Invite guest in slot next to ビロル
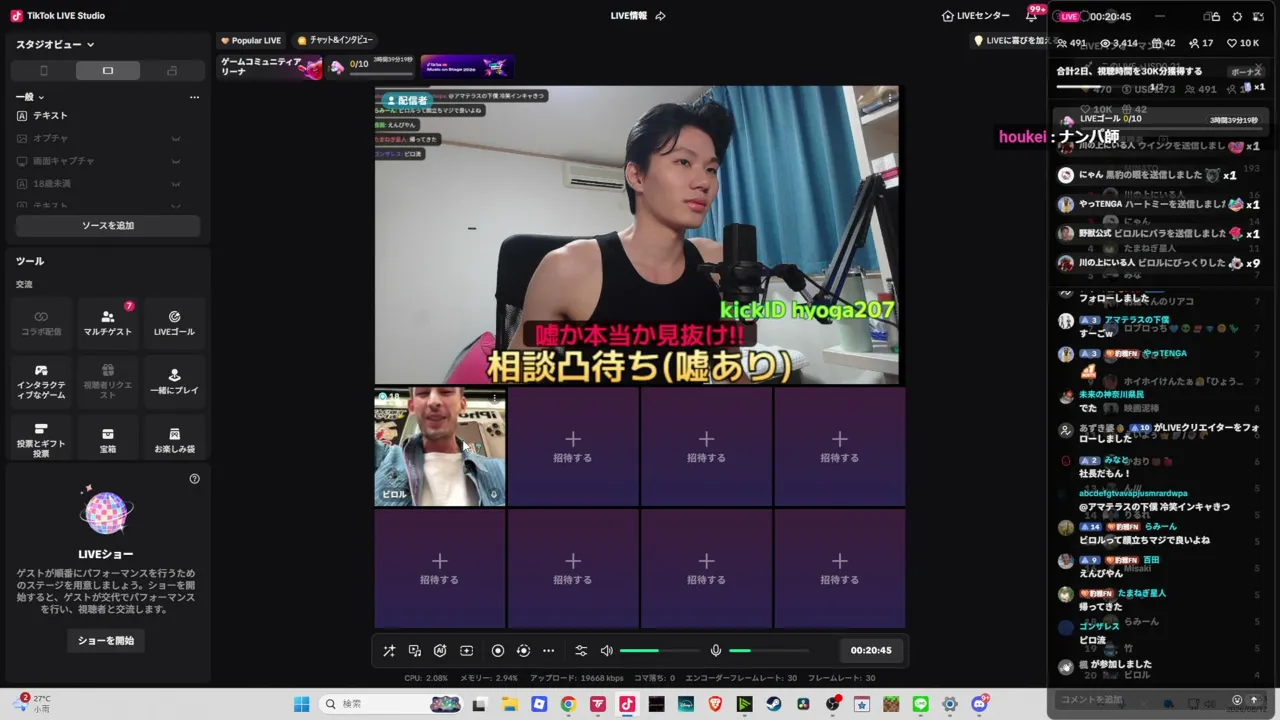The image size is (1280, 720). pos(573,447)
